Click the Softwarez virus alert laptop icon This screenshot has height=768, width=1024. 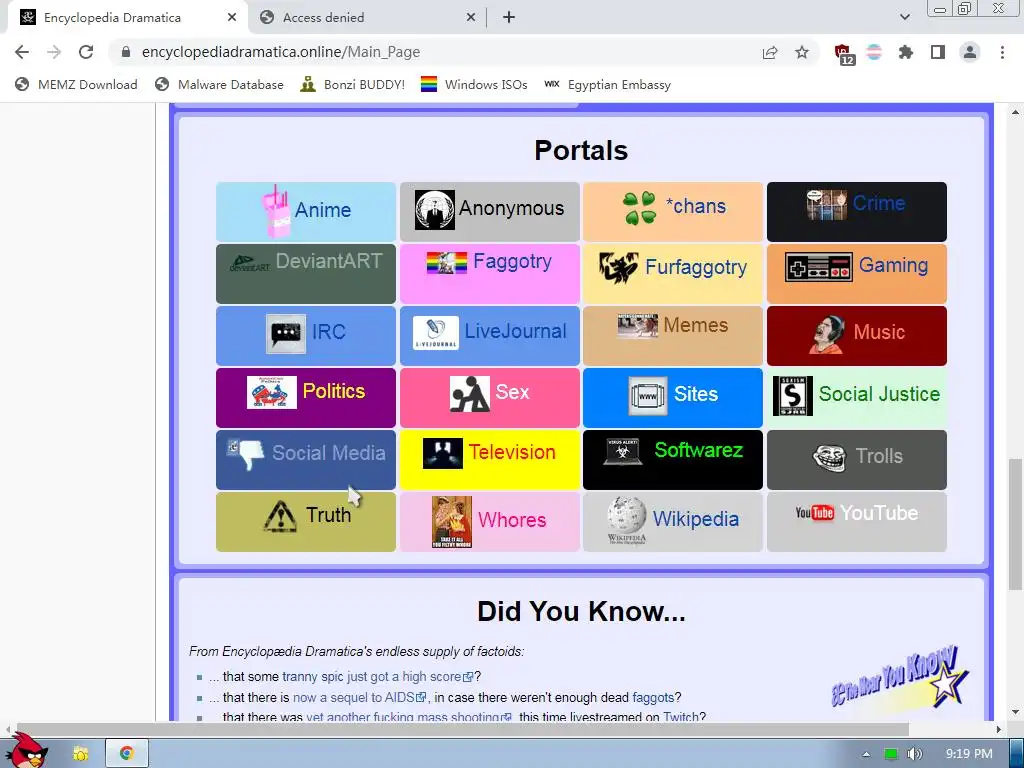coord(622,452)
